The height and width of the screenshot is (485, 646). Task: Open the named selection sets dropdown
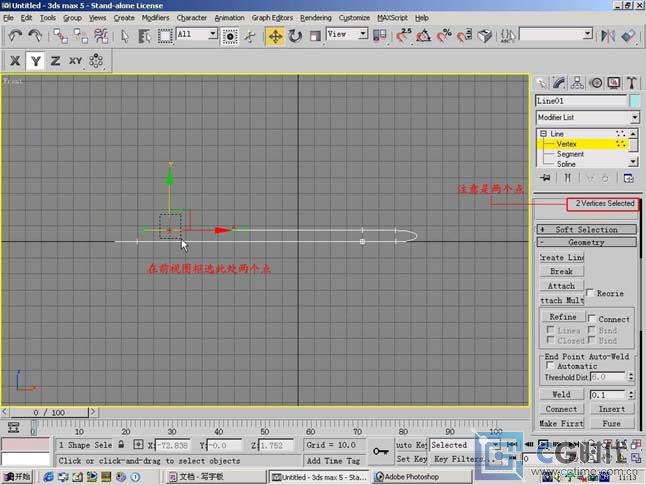tap(588, 34)
